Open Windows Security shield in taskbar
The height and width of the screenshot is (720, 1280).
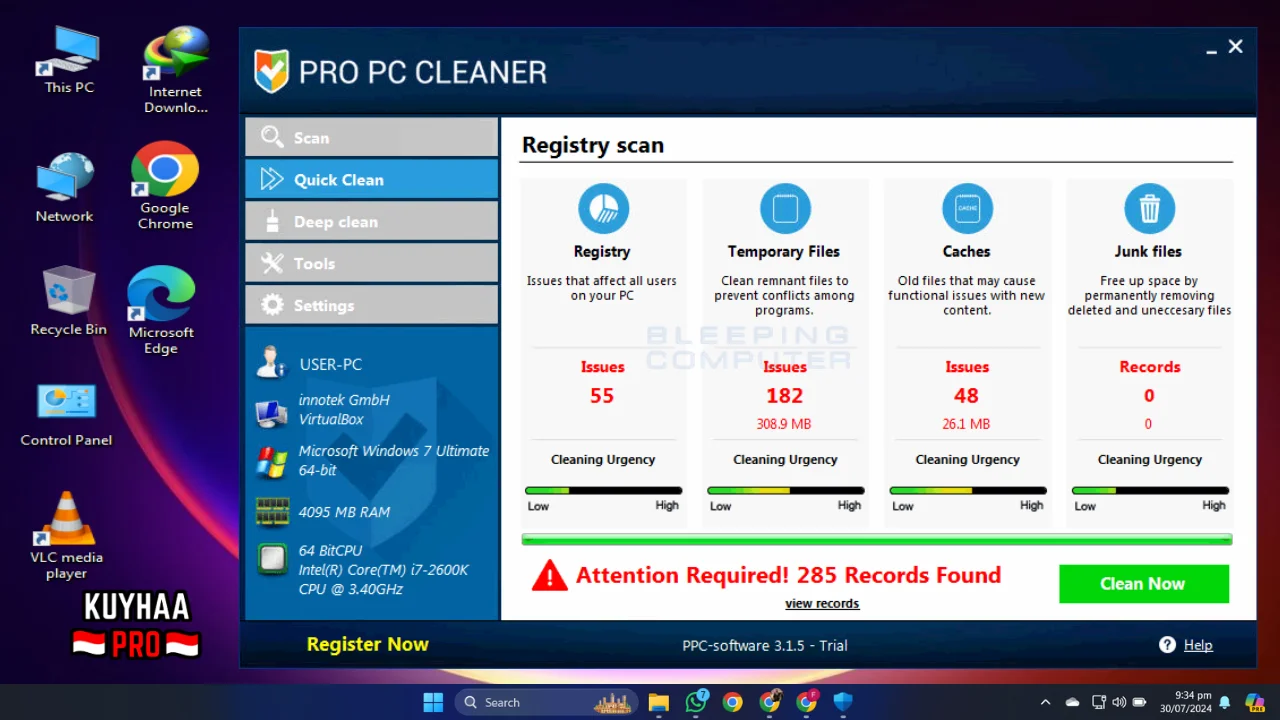click(843, 702)
